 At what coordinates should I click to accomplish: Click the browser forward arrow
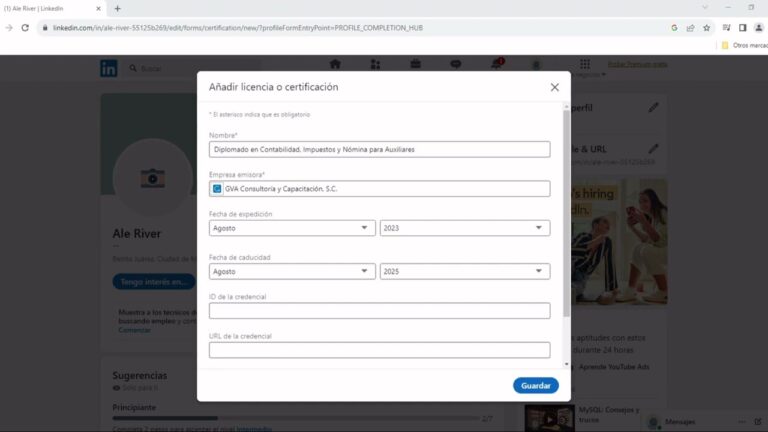(9, 28)
